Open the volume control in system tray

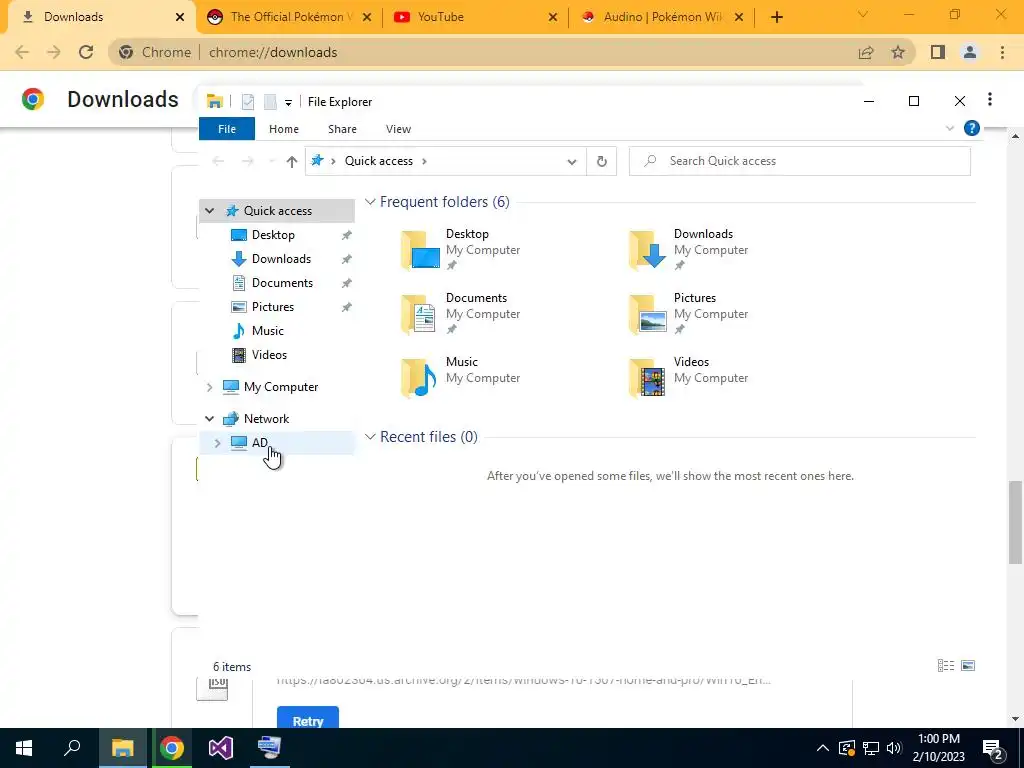tap(895, 748)
